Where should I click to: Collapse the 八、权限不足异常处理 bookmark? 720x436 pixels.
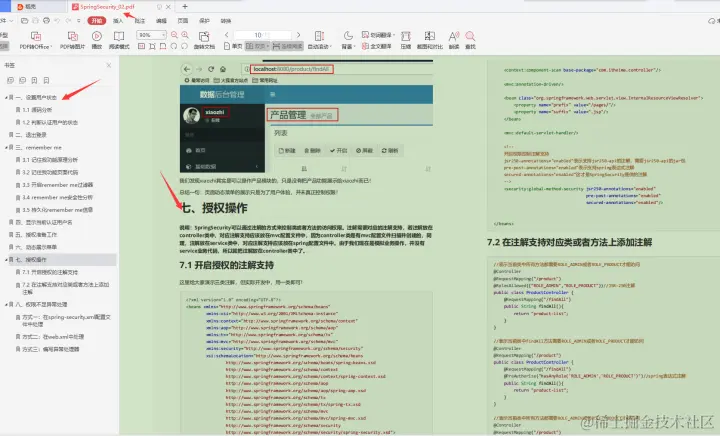(6, 305)
